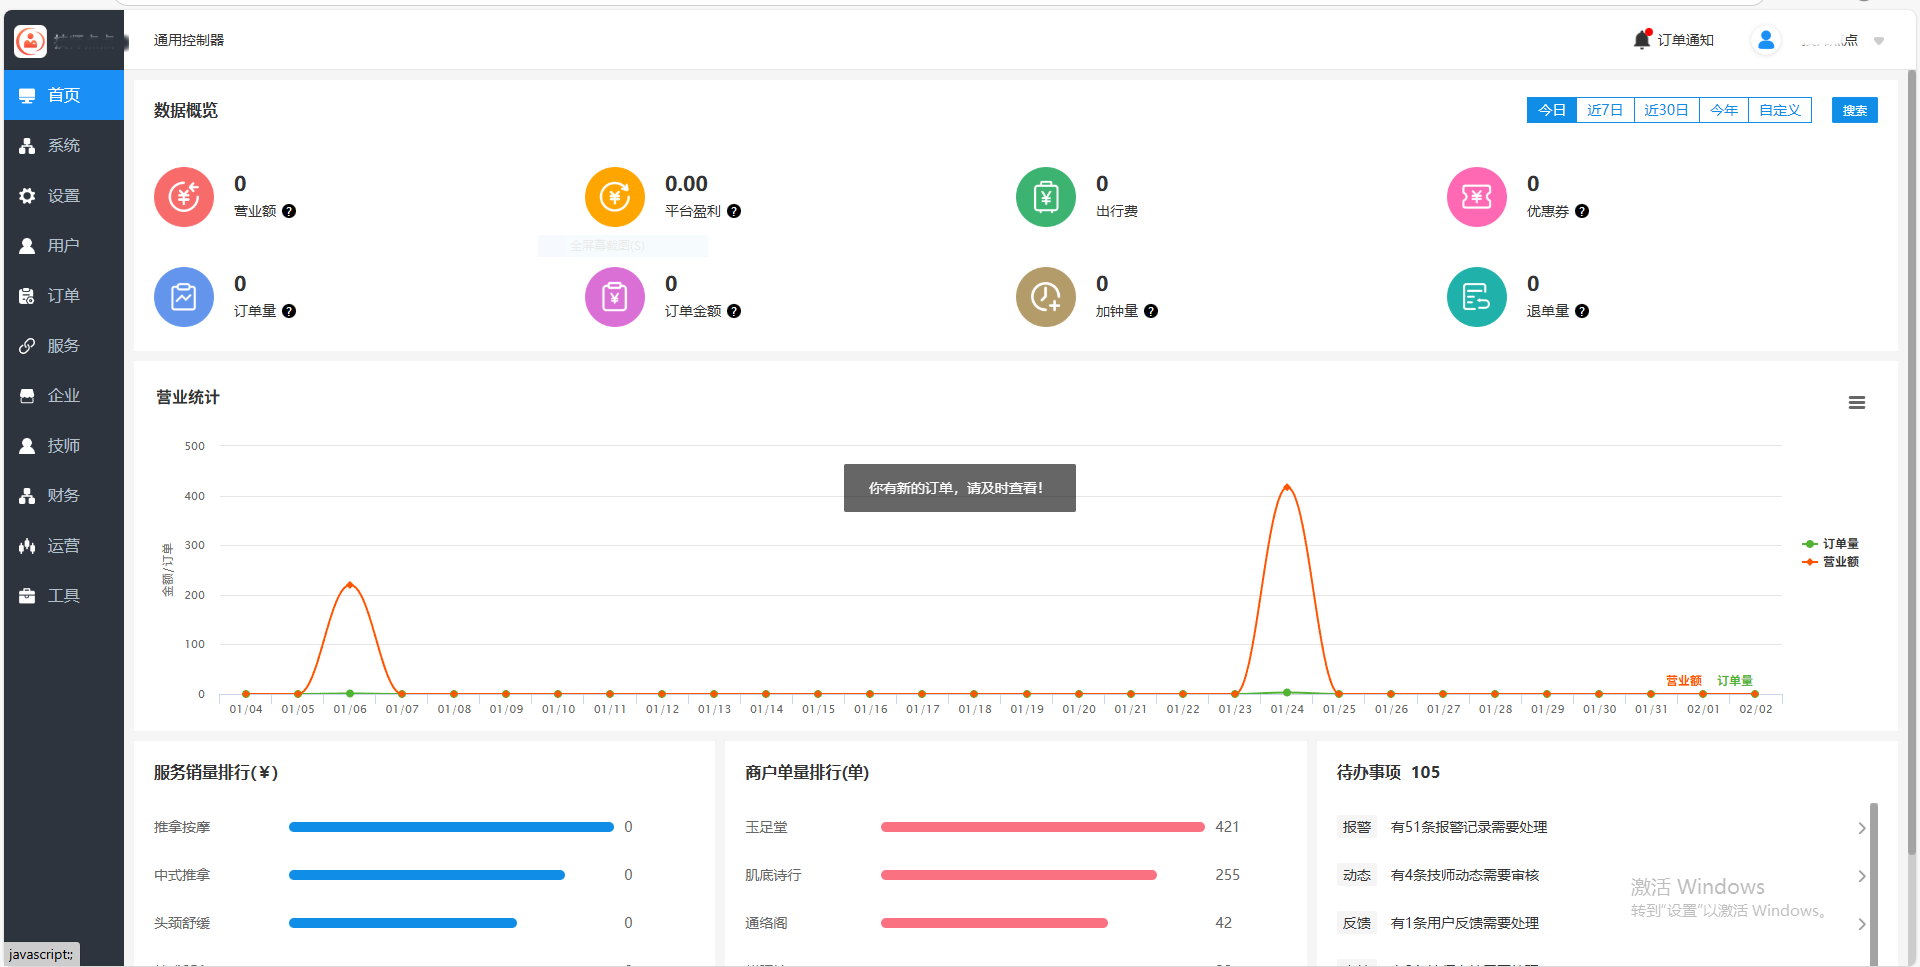
Task: Toggle 营业额 series in chart legend
Action: tap(1830, 562)
